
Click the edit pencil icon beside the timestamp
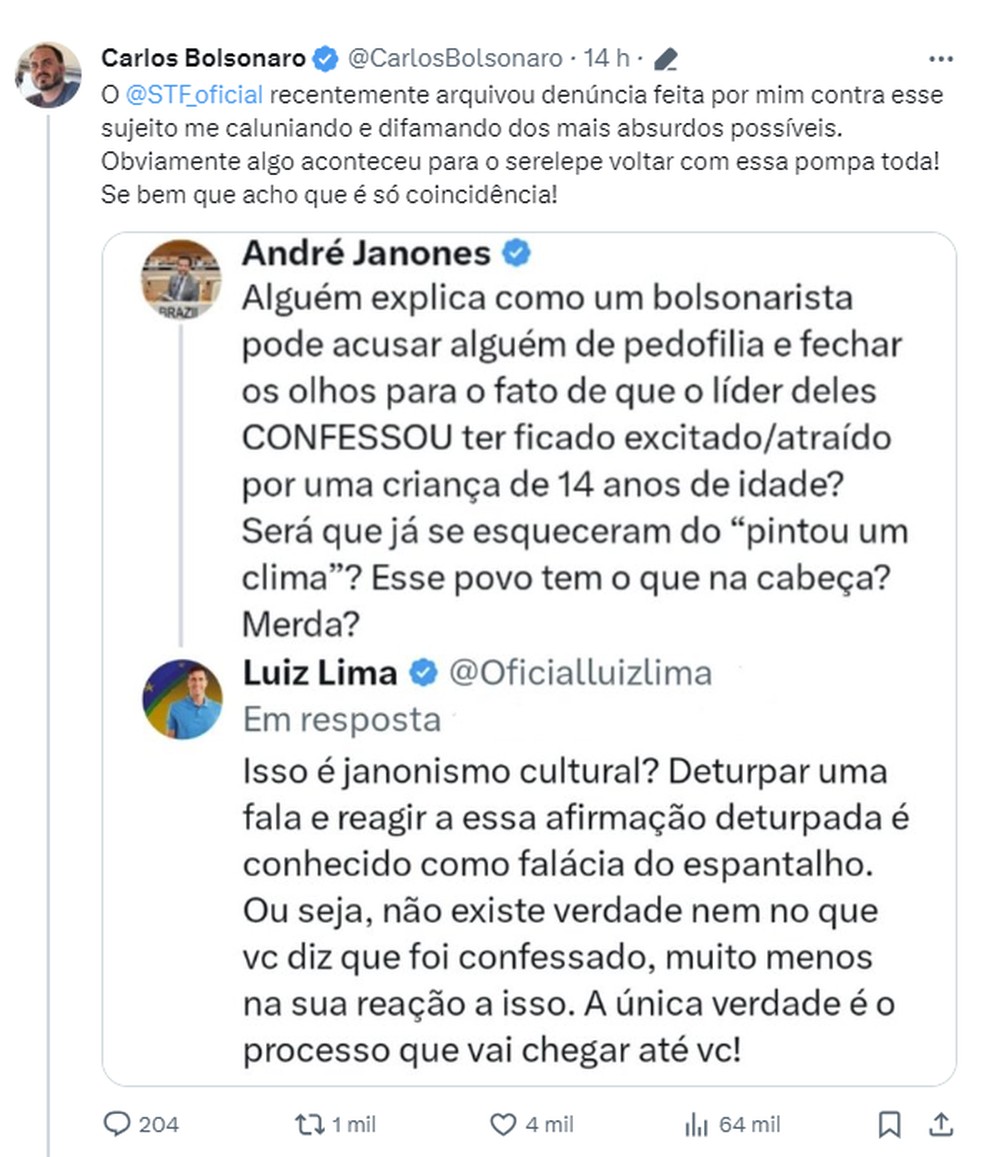click(668, 57)
